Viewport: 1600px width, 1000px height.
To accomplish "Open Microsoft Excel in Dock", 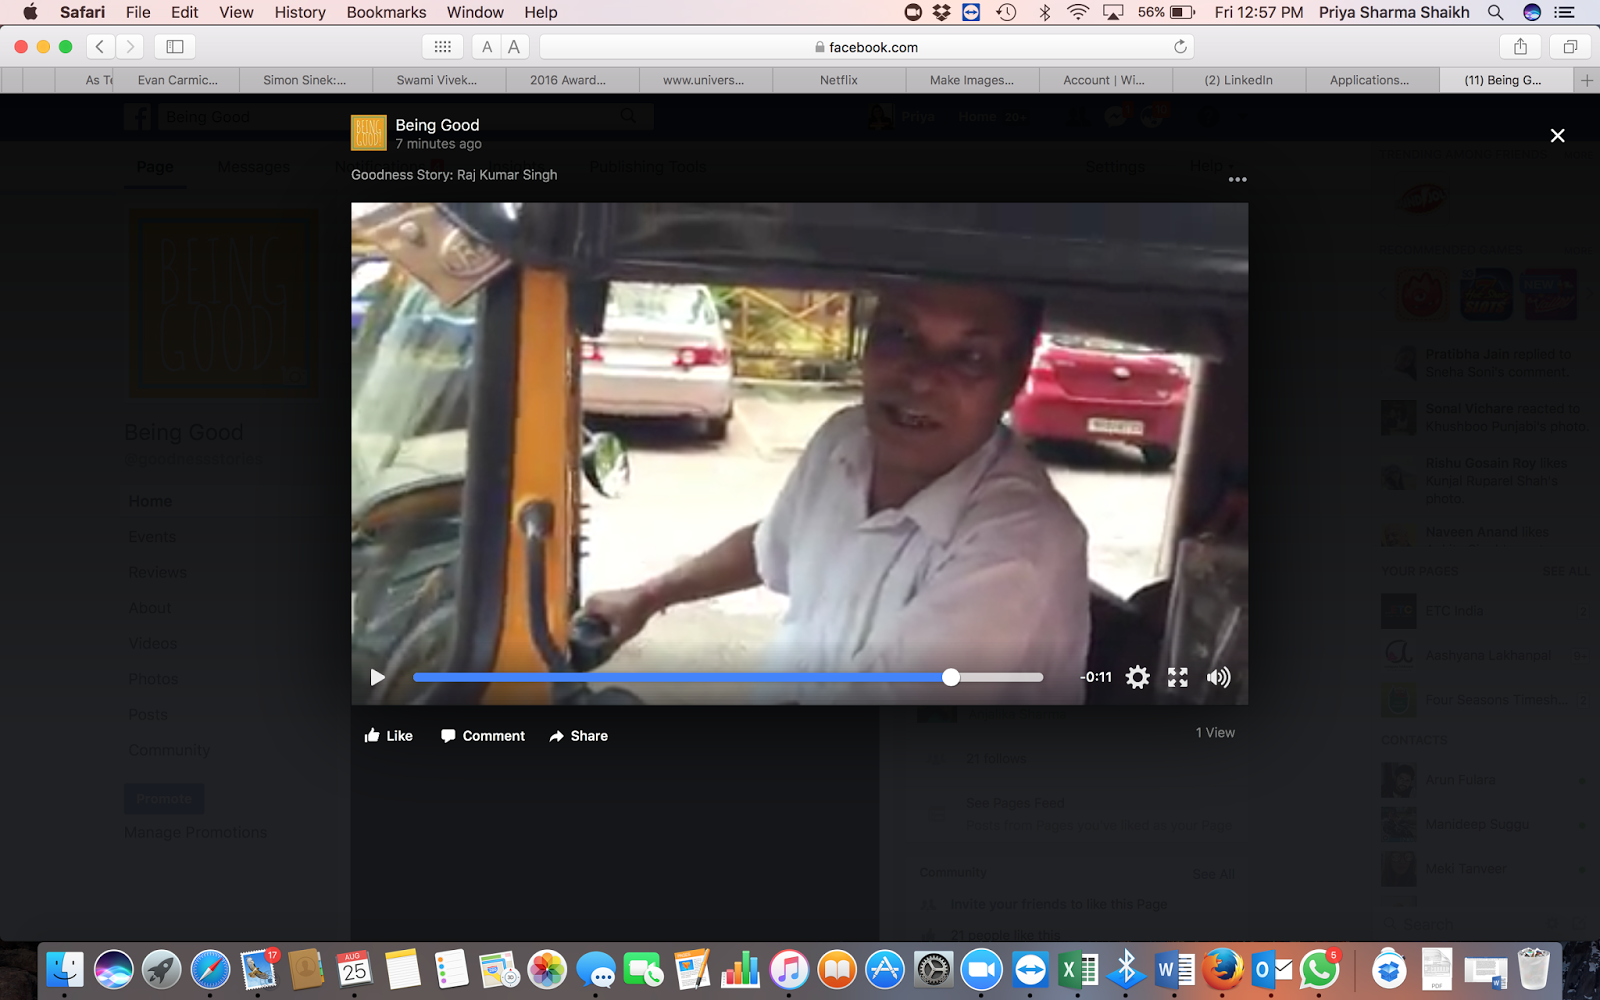I will click(x=1078, y=969).
